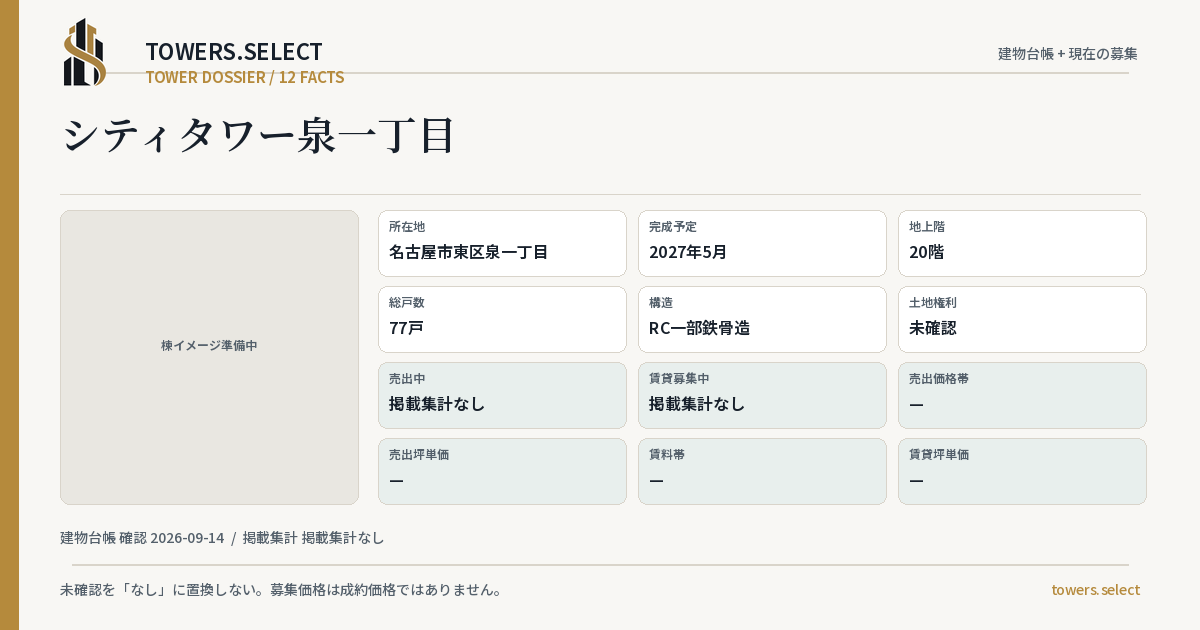Select the 所在地 card with 名古屋市東区泉一丁目
The height and width of the screenshot is (630, 1200).
pos(502,243)
